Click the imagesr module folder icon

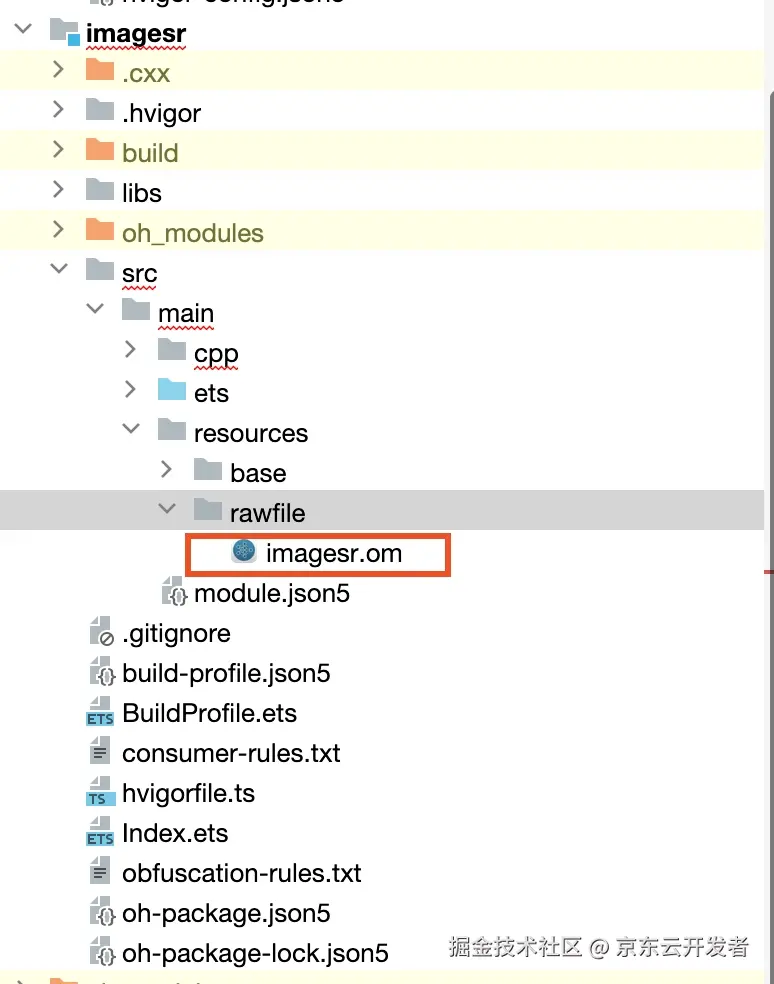tap(64, 33)
